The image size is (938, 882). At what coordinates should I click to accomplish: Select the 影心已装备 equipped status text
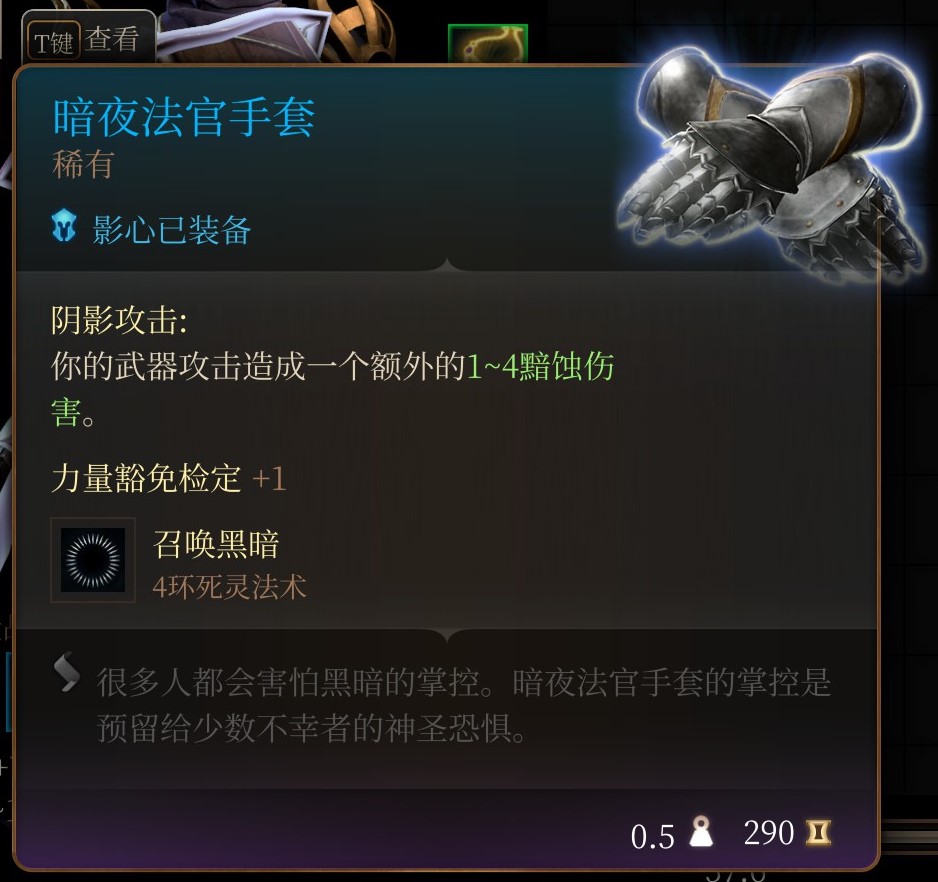(x=171, y=230)
